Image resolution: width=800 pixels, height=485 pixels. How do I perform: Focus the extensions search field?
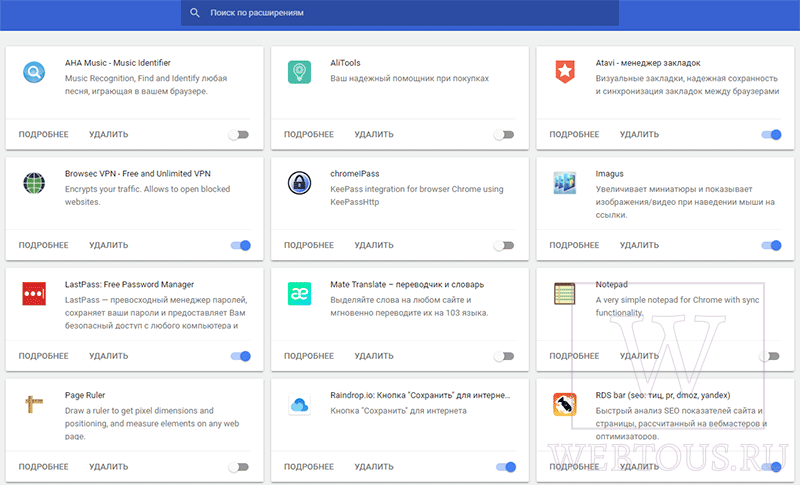tap(400, 13)
